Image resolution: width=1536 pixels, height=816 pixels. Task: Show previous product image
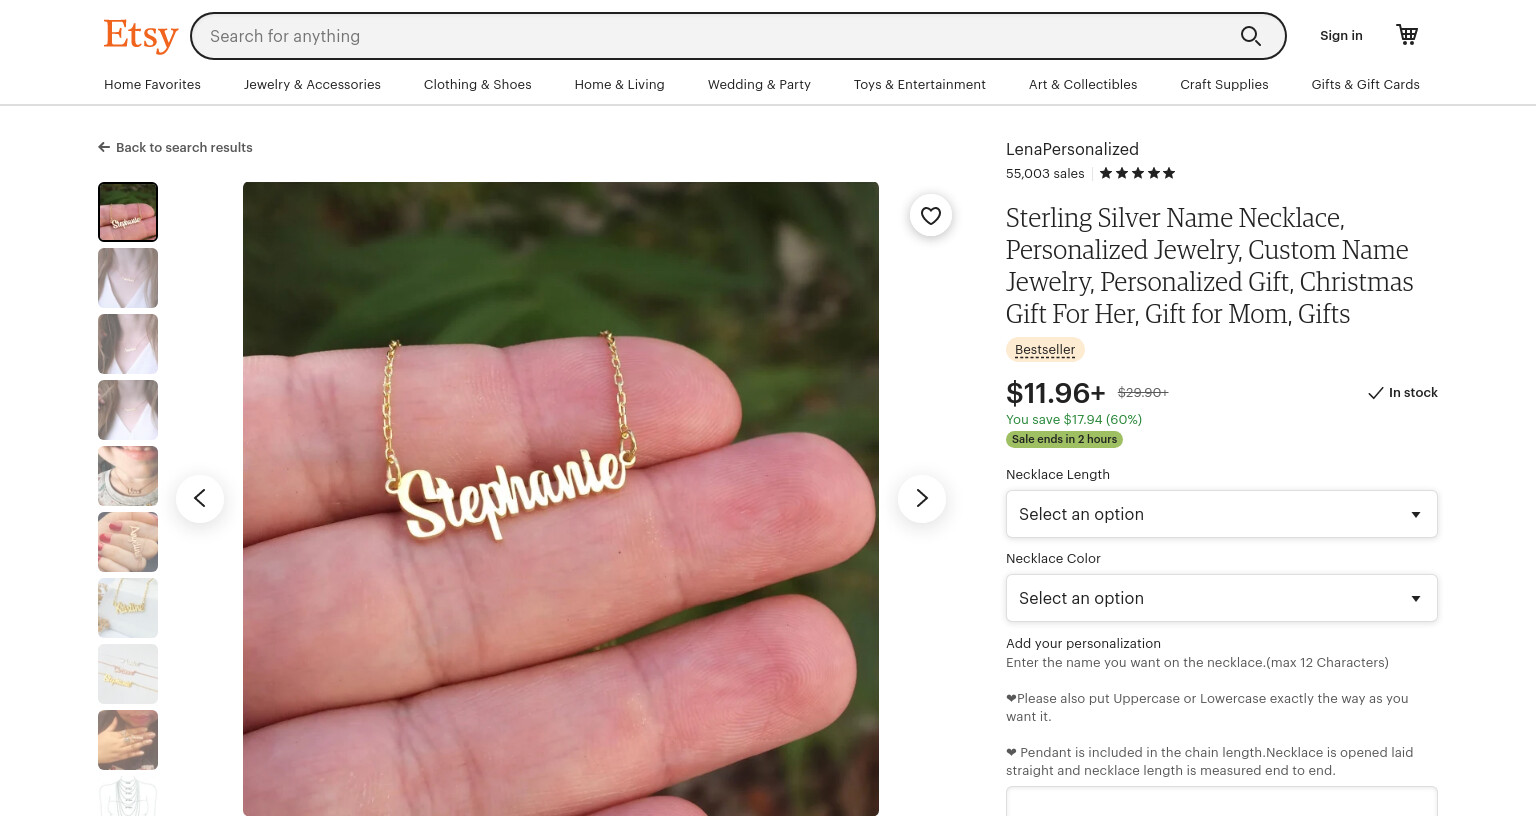coord(200,498)
